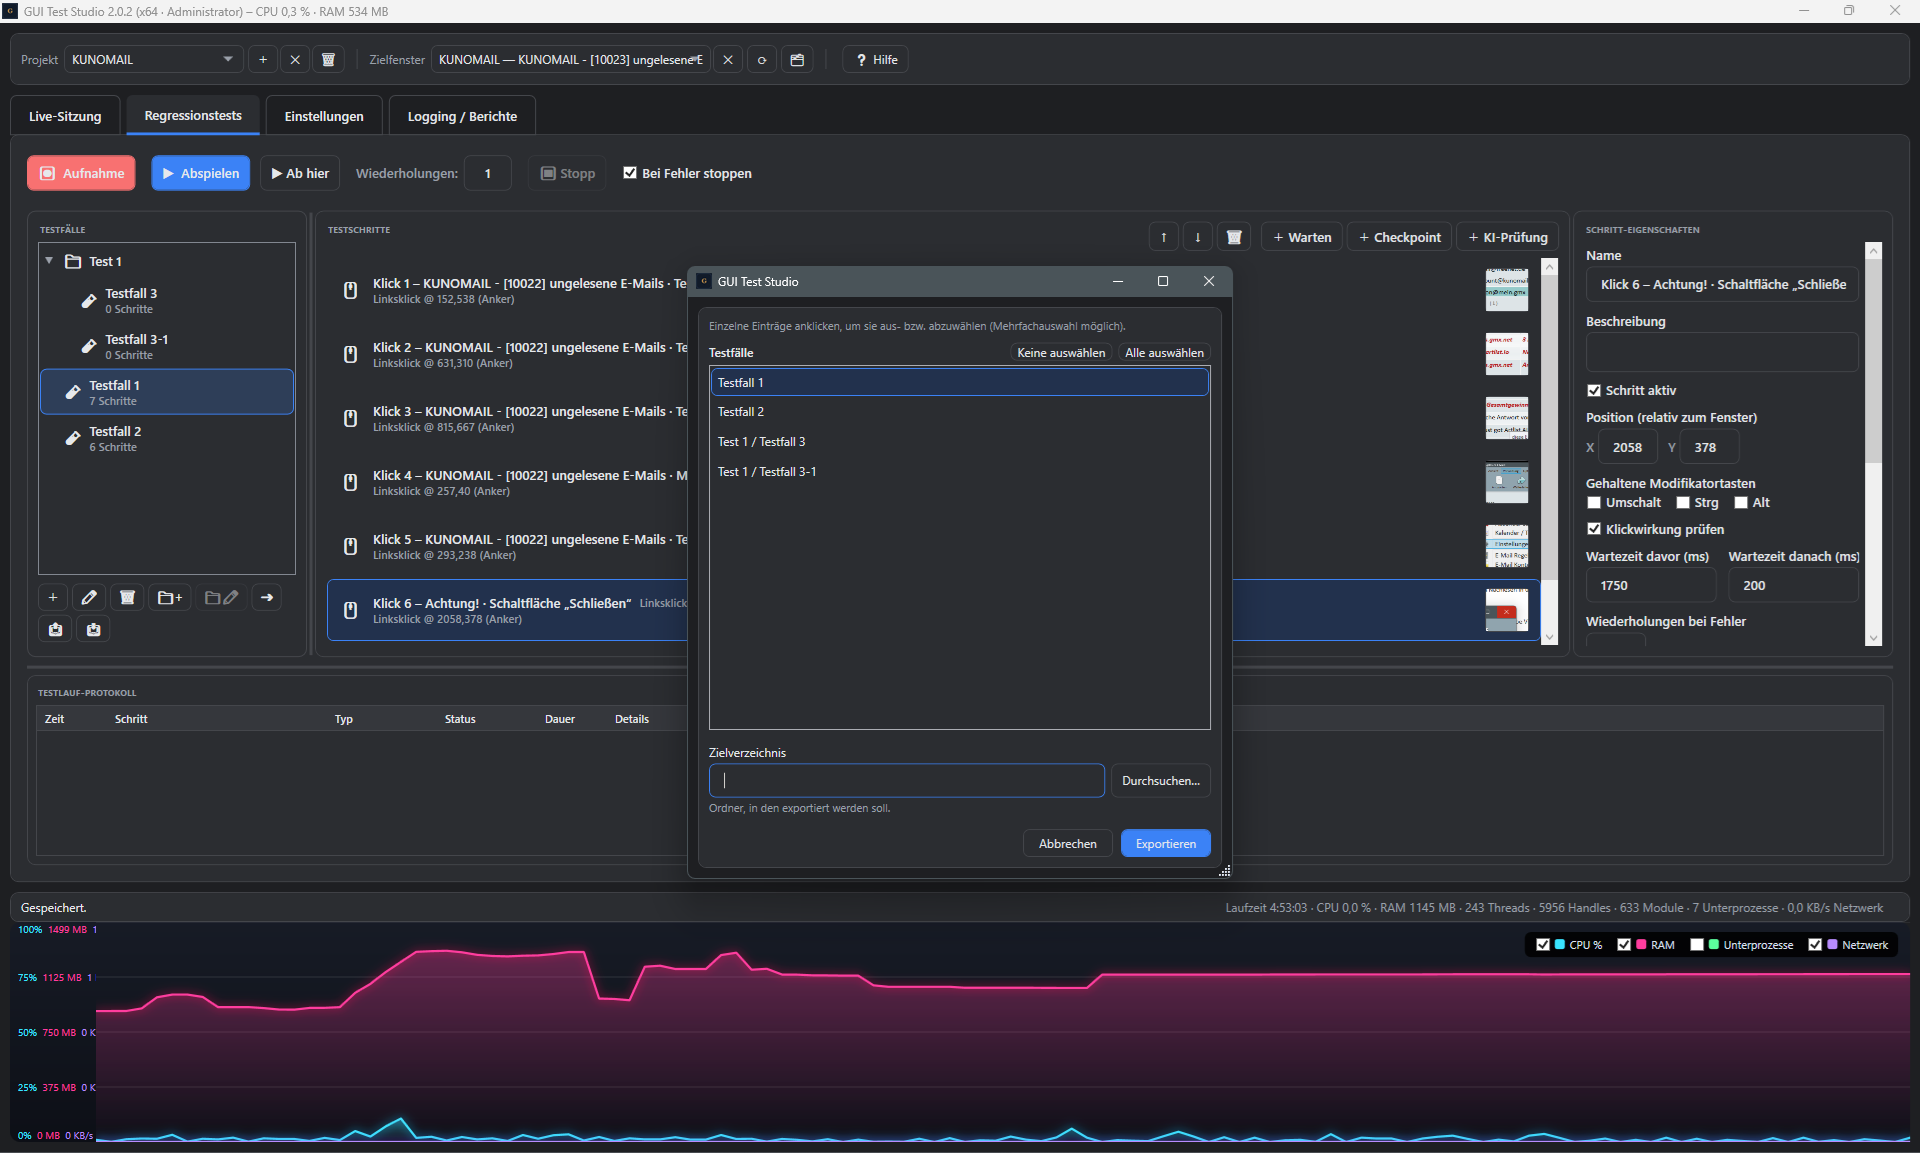This screenshot has width=1920, height=1153.
Task: Click the export test cases icon below the list
Action: (x=56, y=630)
